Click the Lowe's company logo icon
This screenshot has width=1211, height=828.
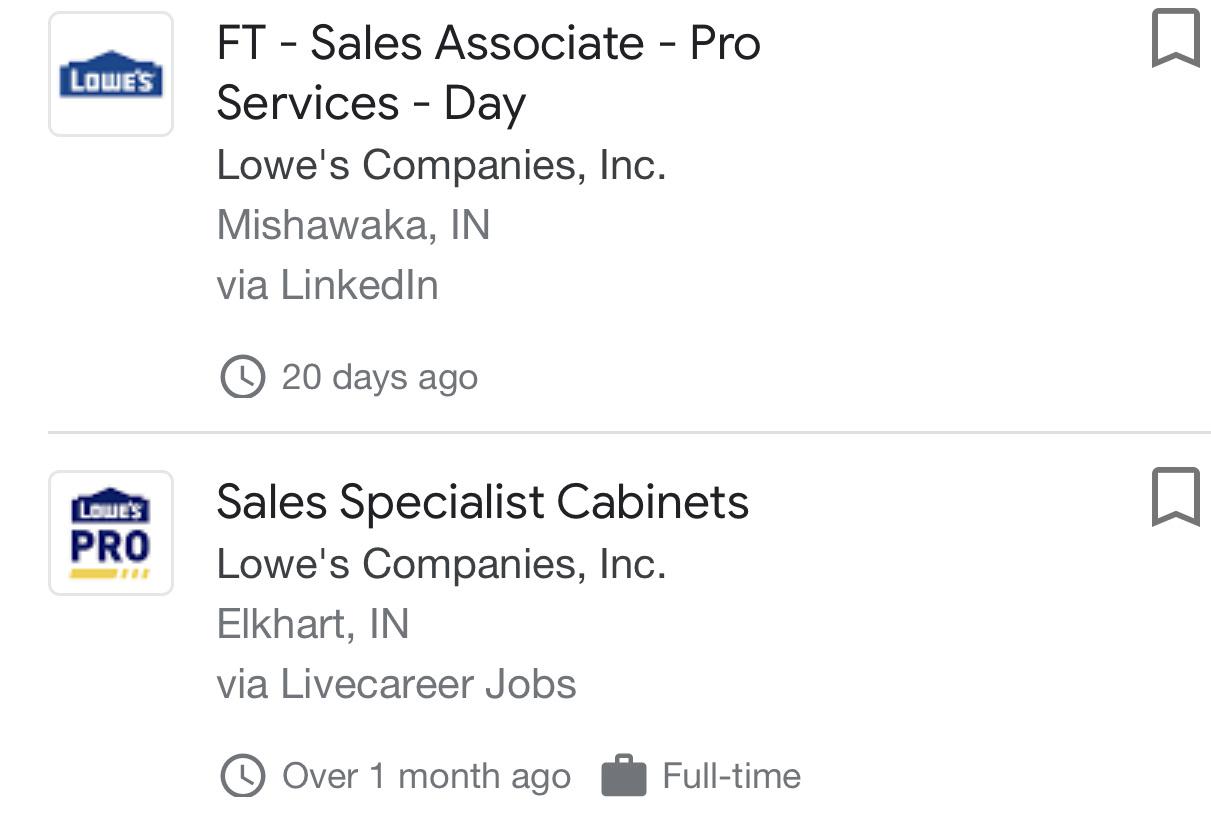tap(110, 71)
